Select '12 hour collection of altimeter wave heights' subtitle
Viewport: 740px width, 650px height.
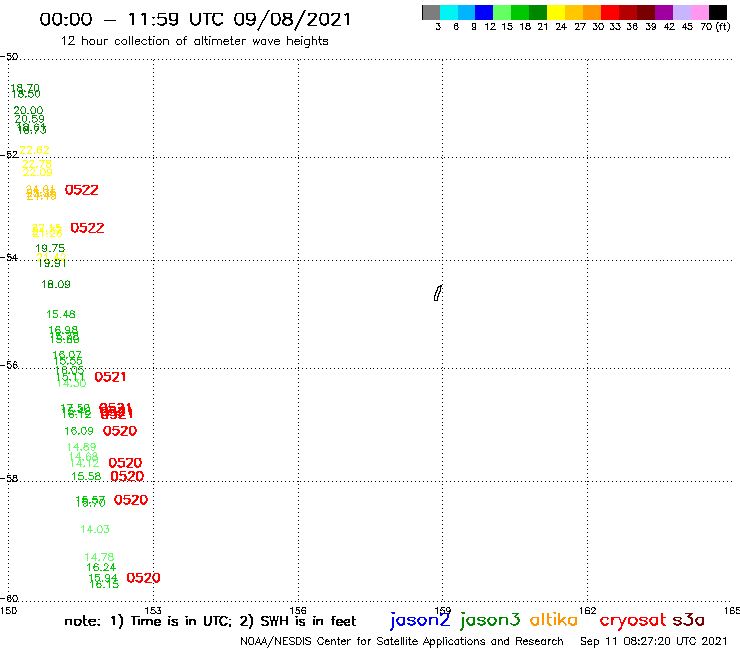(194, 41)
